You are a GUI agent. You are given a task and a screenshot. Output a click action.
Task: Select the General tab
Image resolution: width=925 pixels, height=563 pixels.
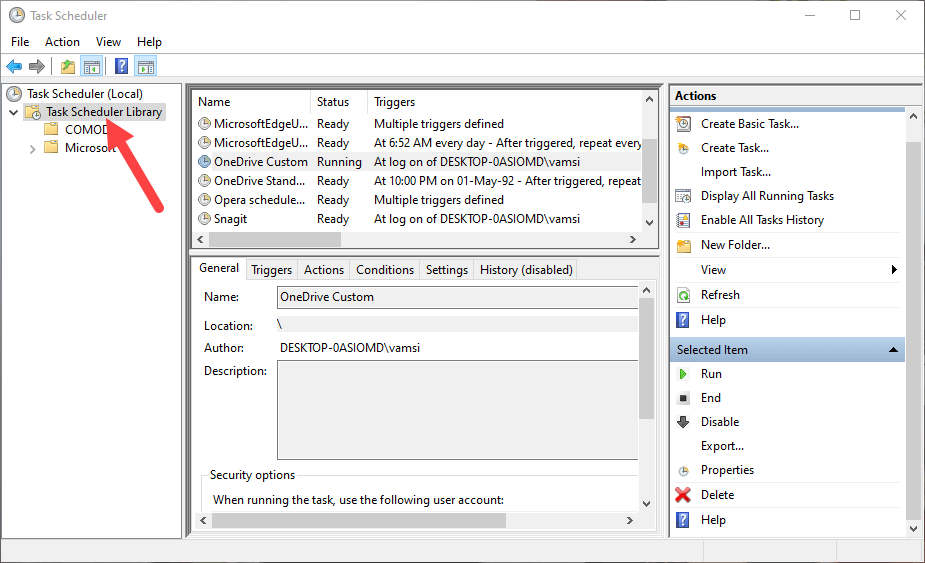point(219,268)
